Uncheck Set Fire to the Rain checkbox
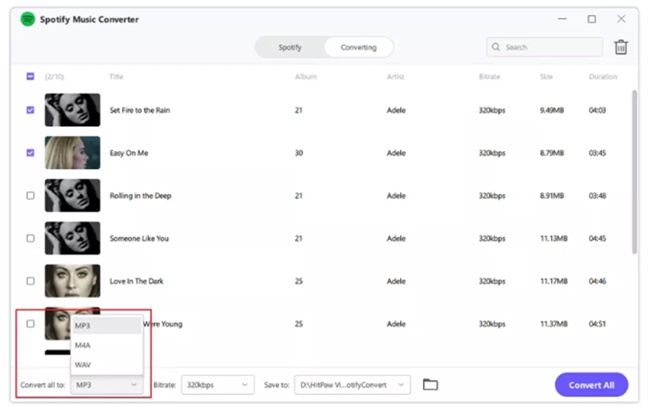 pyautogui.click(x=30, y=110)
